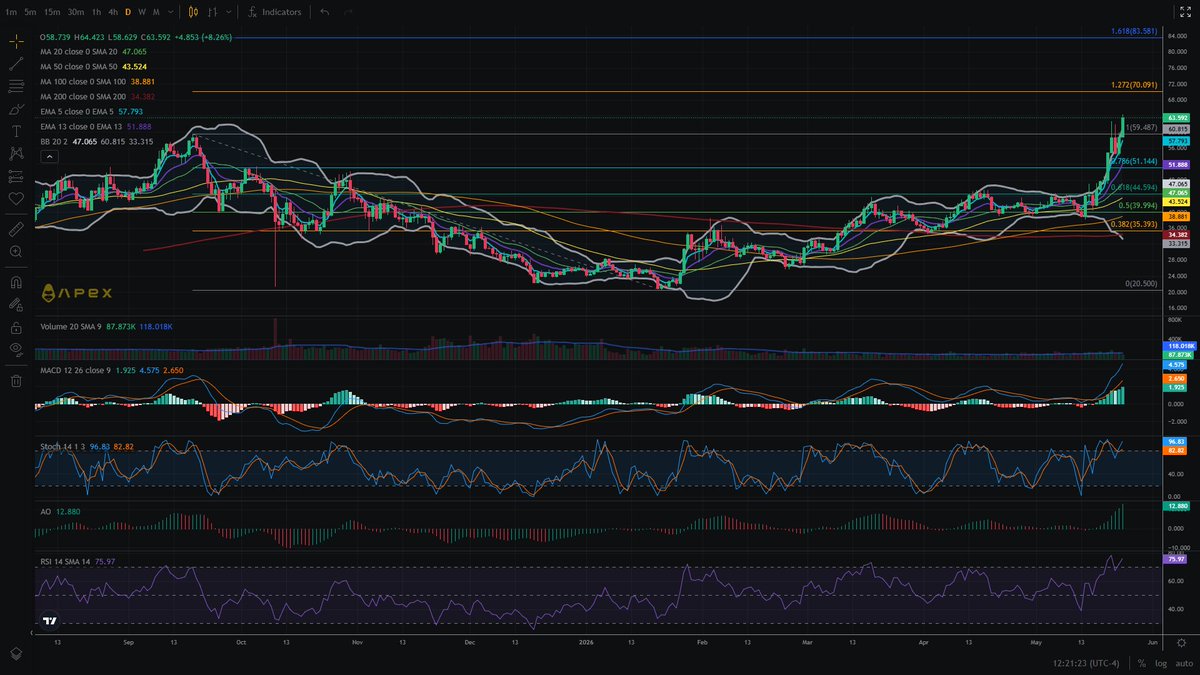The image size is (1200, 675).
Task: Click the 63.592 current price label
Action: pos(1176,118)
